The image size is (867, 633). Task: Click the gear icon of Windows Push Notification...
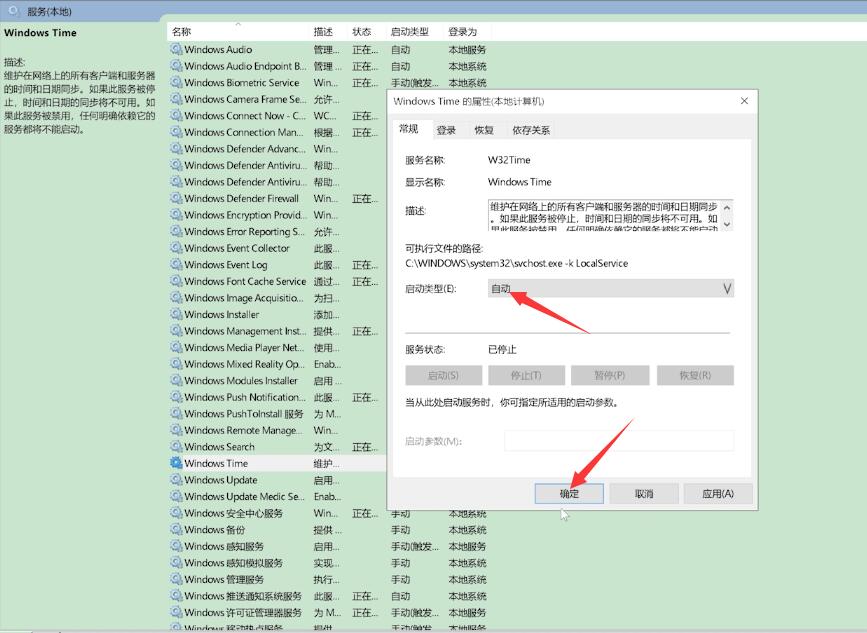[176, 397]
